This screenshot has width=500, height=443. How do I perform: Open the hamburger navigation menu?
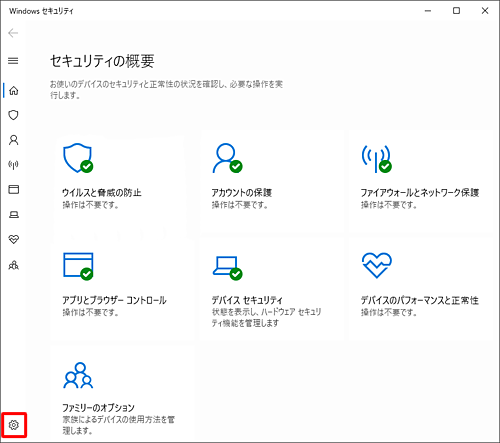point(13,61)
